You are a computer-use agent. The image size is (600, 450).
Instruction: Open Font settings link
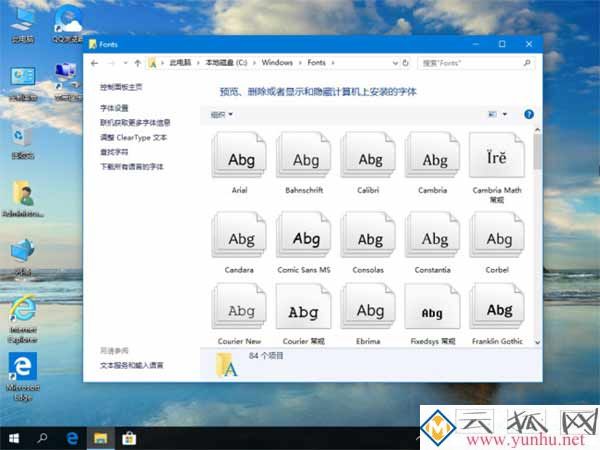[x=114, y=108]
